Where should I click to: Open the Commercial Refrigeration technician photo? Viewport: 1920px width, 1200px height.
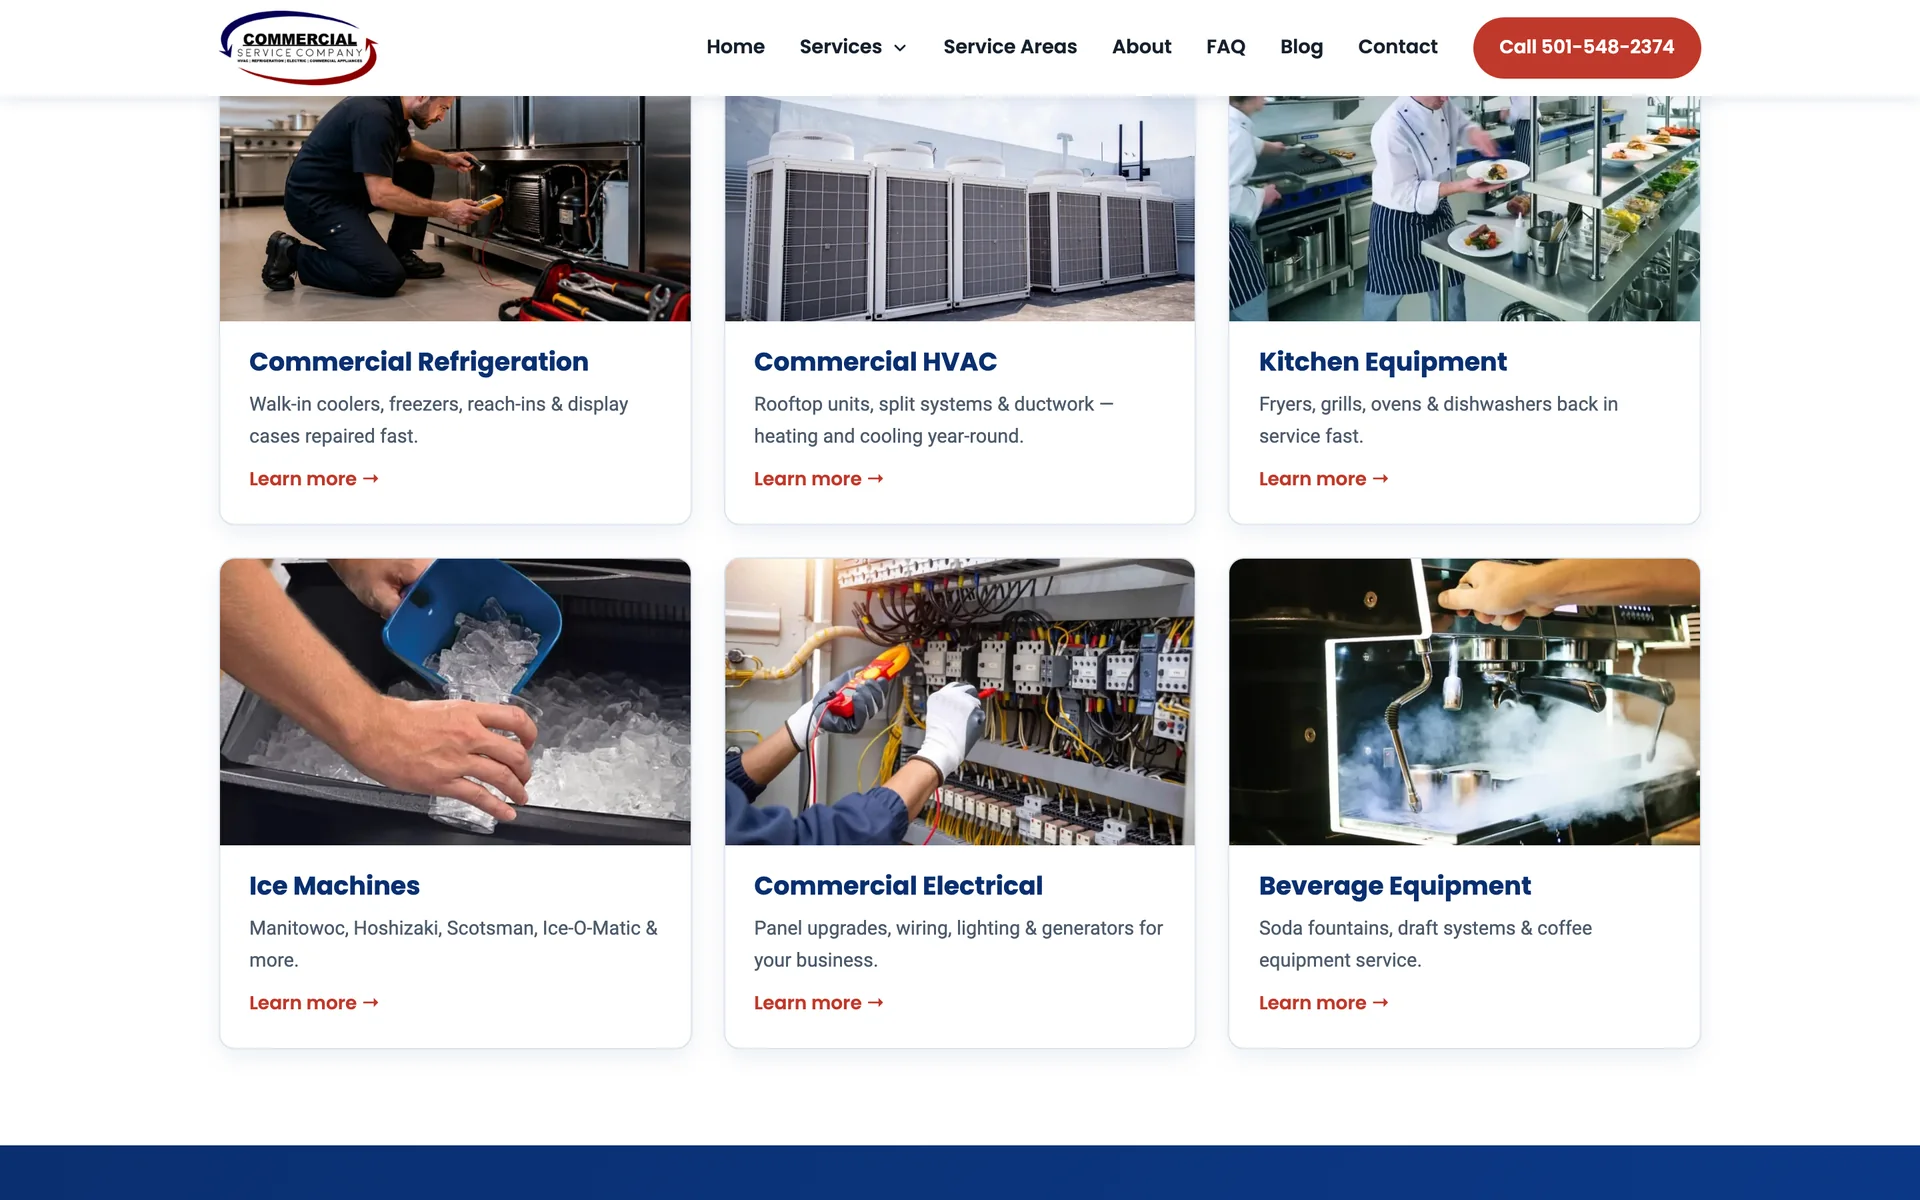[455, 208]
